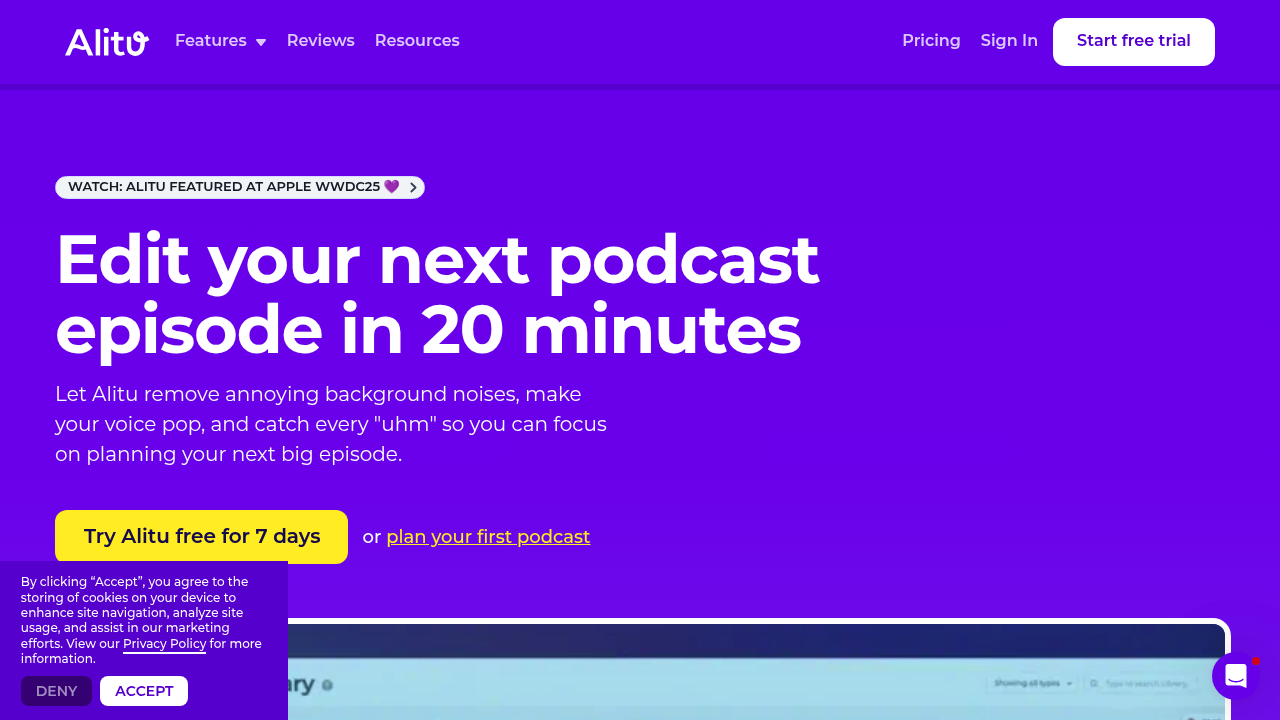Click the arrow chevron on WWDC25 banner
The height and width of the screenshot is (720, 1280).
[x=413, y=188]
